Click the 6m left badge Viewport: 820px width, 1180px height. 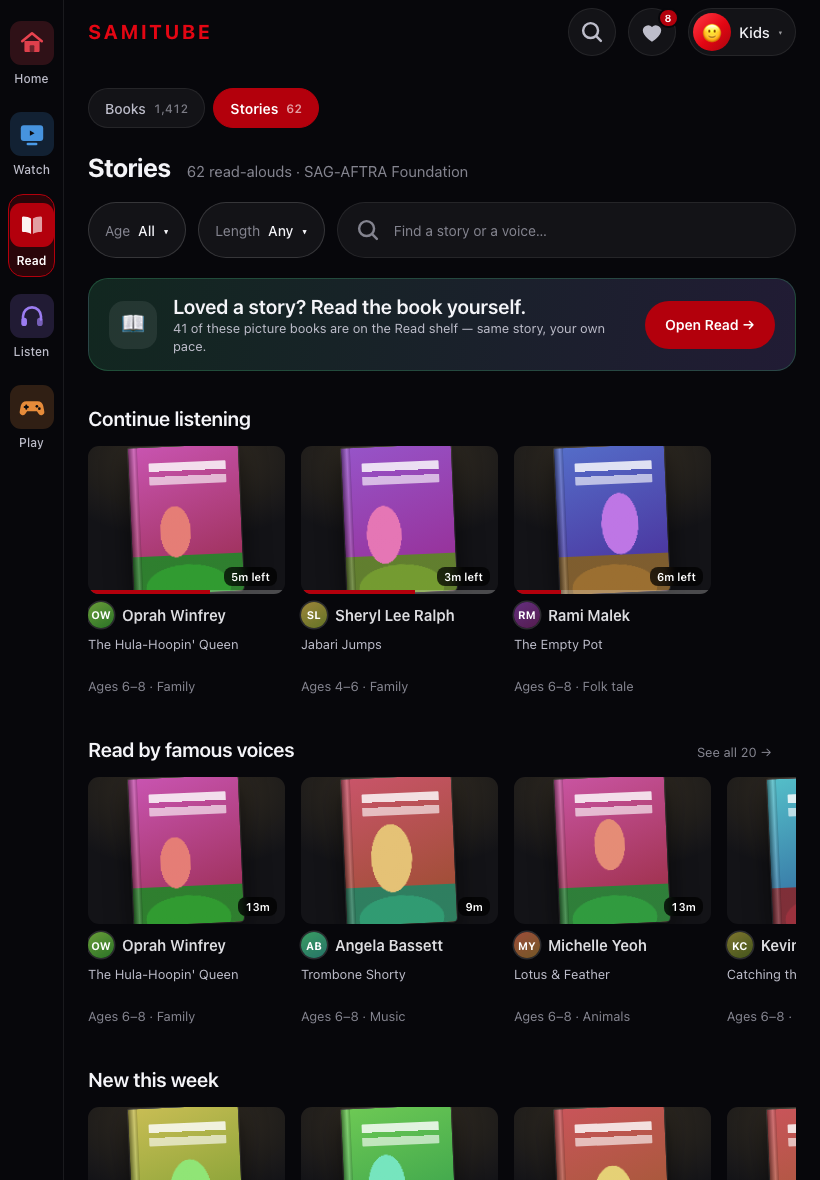pos(676,577)
